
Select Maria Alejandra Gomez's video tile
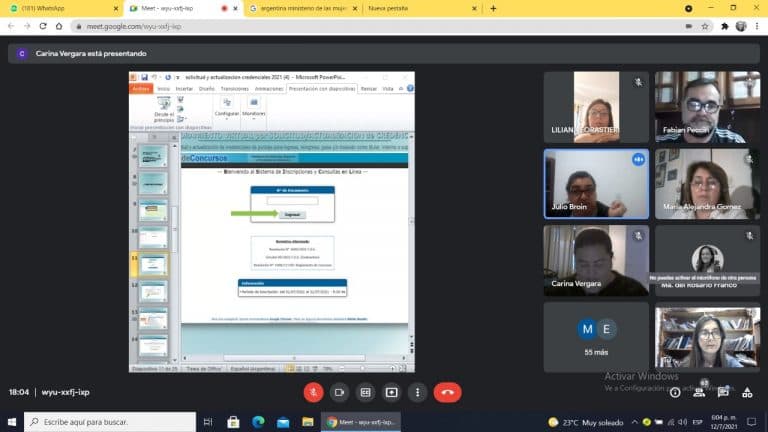coord(707,184)
